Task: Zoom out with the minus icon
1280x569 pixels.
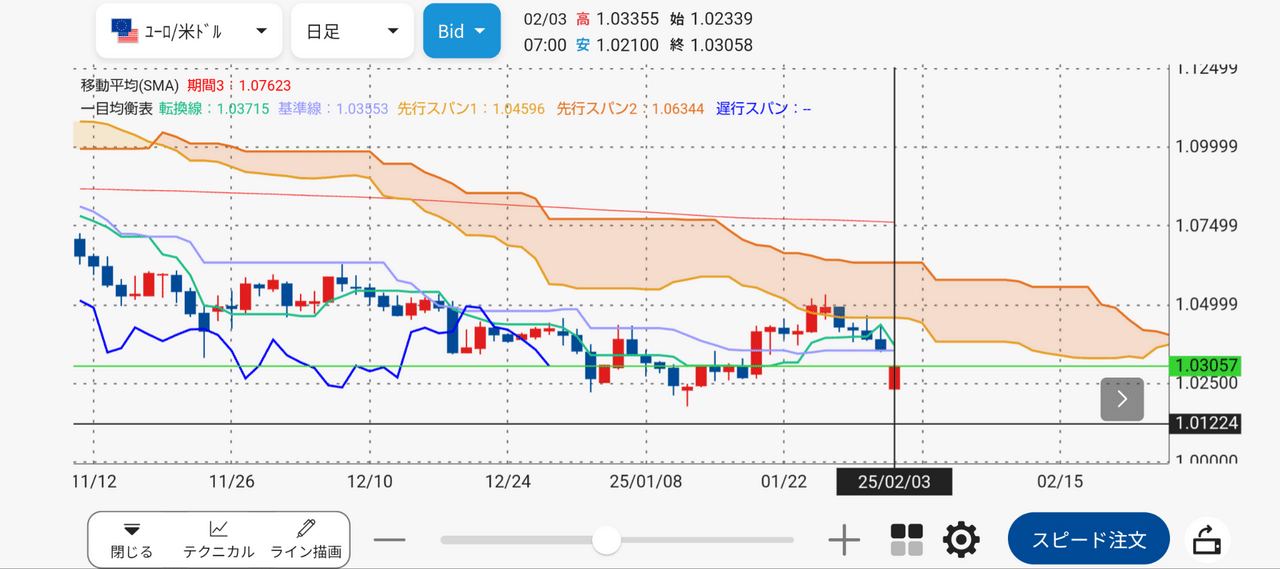Action: click(x=390, y=540)
